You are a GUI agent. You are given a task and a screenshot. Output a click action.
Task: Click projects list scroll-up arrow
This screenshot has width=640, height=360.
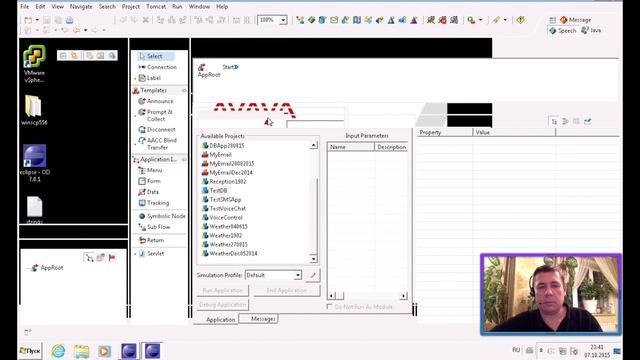click(x=313, y=145)
